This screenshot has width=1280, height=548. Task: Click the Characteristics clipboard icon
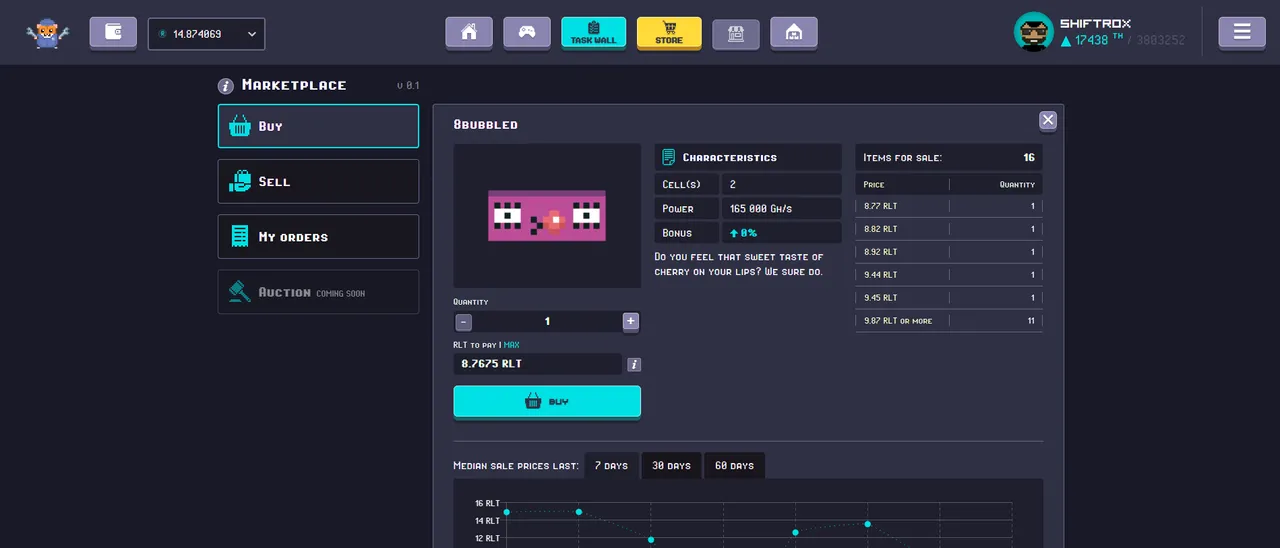pyautogui.click(x=669, y=157)
